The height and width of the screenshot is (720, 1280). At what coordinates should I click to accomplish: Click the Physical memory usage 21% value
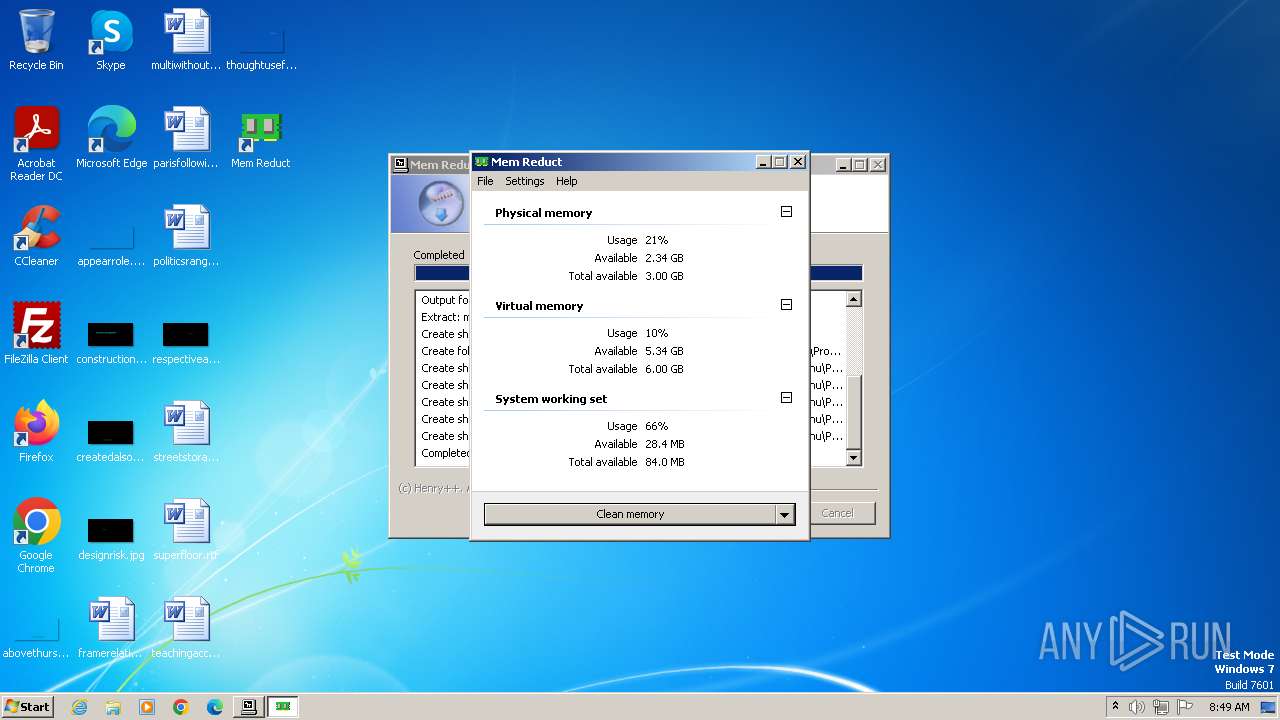point(657,240)
